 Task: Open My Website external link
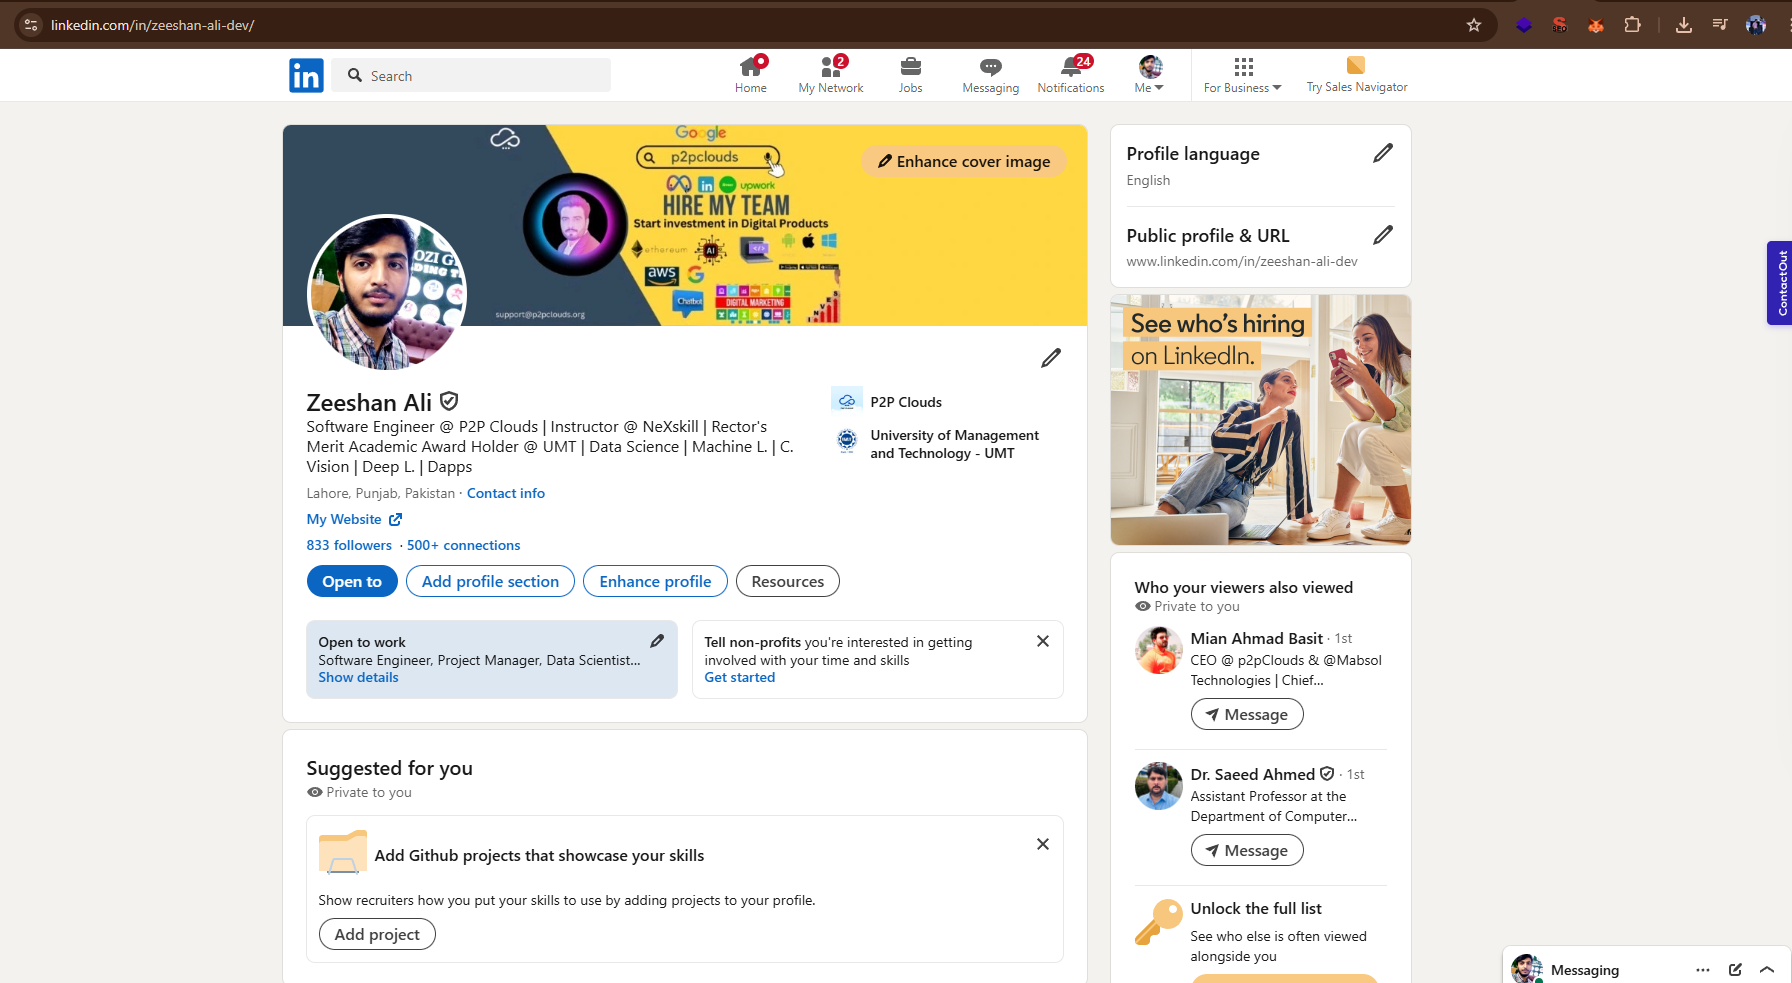point(355,519)
